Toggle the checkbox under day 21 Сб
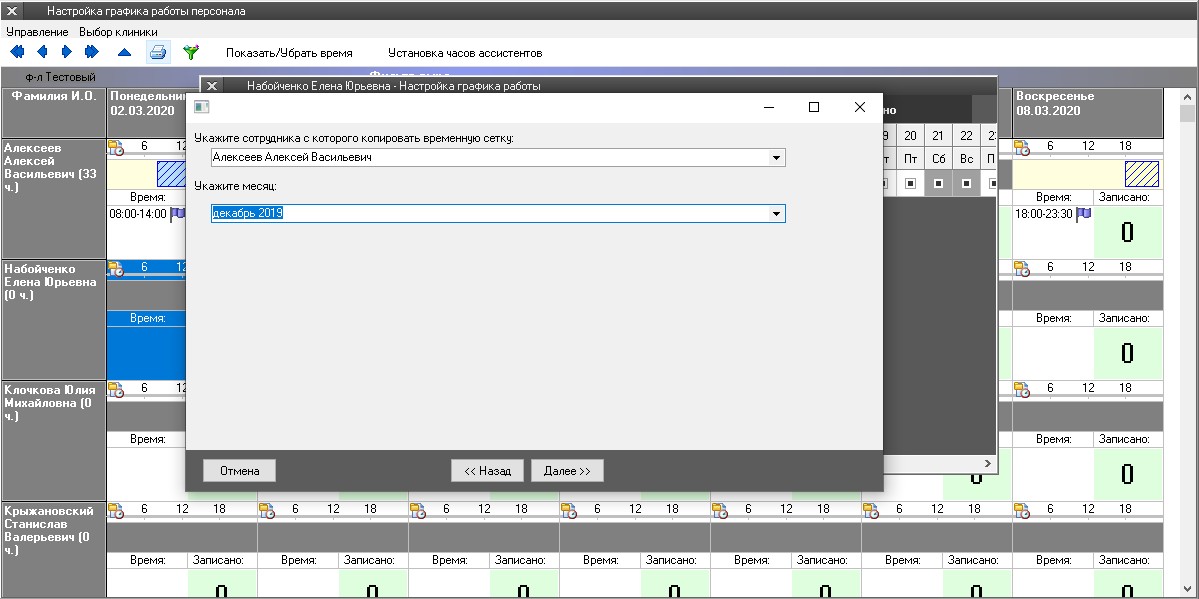The width and height of the screenshot is (1199, 599). (938, 184)
